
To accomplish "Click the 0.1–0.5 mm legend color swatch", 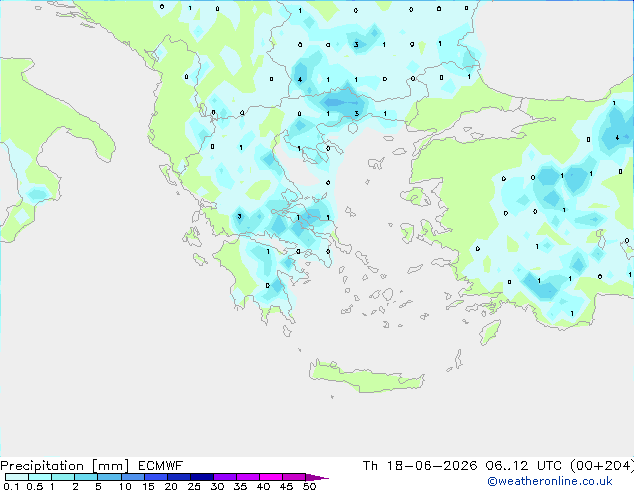I will [x=17, y=477].
